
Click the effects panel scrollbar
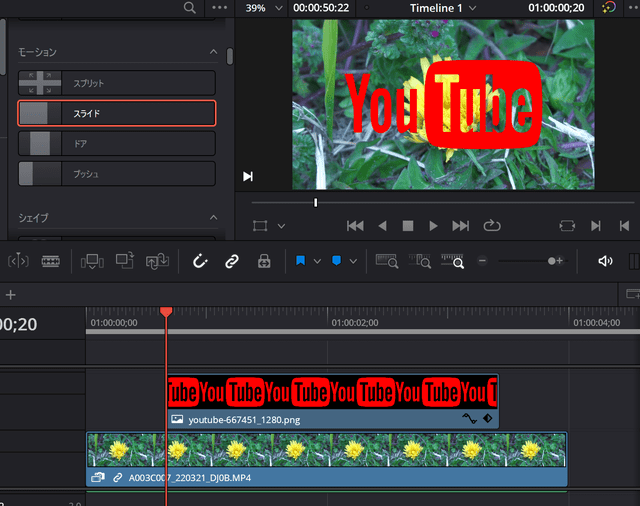pyautogui.click(x=230, y=56)
